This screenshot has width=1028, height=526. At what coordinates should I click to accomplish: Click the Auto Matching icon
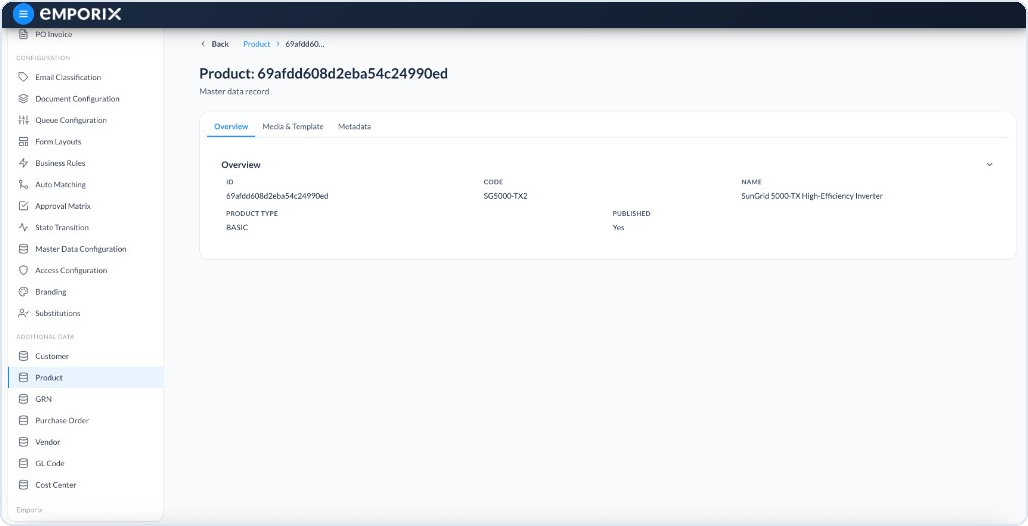click(x=24, y=185)
